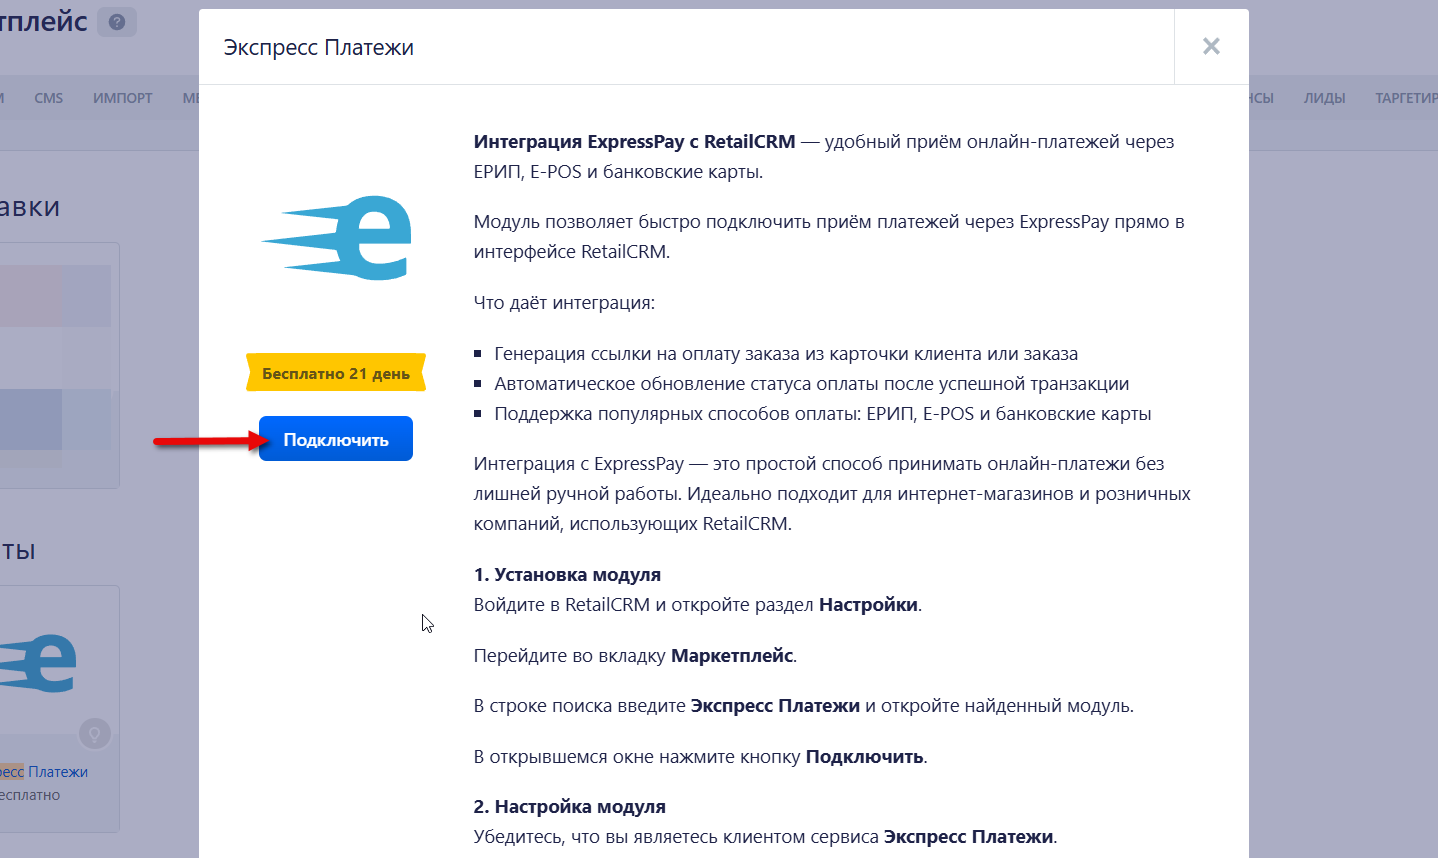Open the ЛИДЫ menu section
The width and height of the screenshot is (1438, 858).
coord(1325,97)
